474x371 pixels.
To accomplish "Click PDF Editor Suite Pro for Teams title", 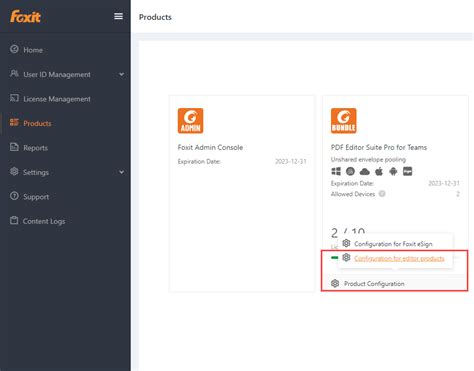I will tap(379, 147).
